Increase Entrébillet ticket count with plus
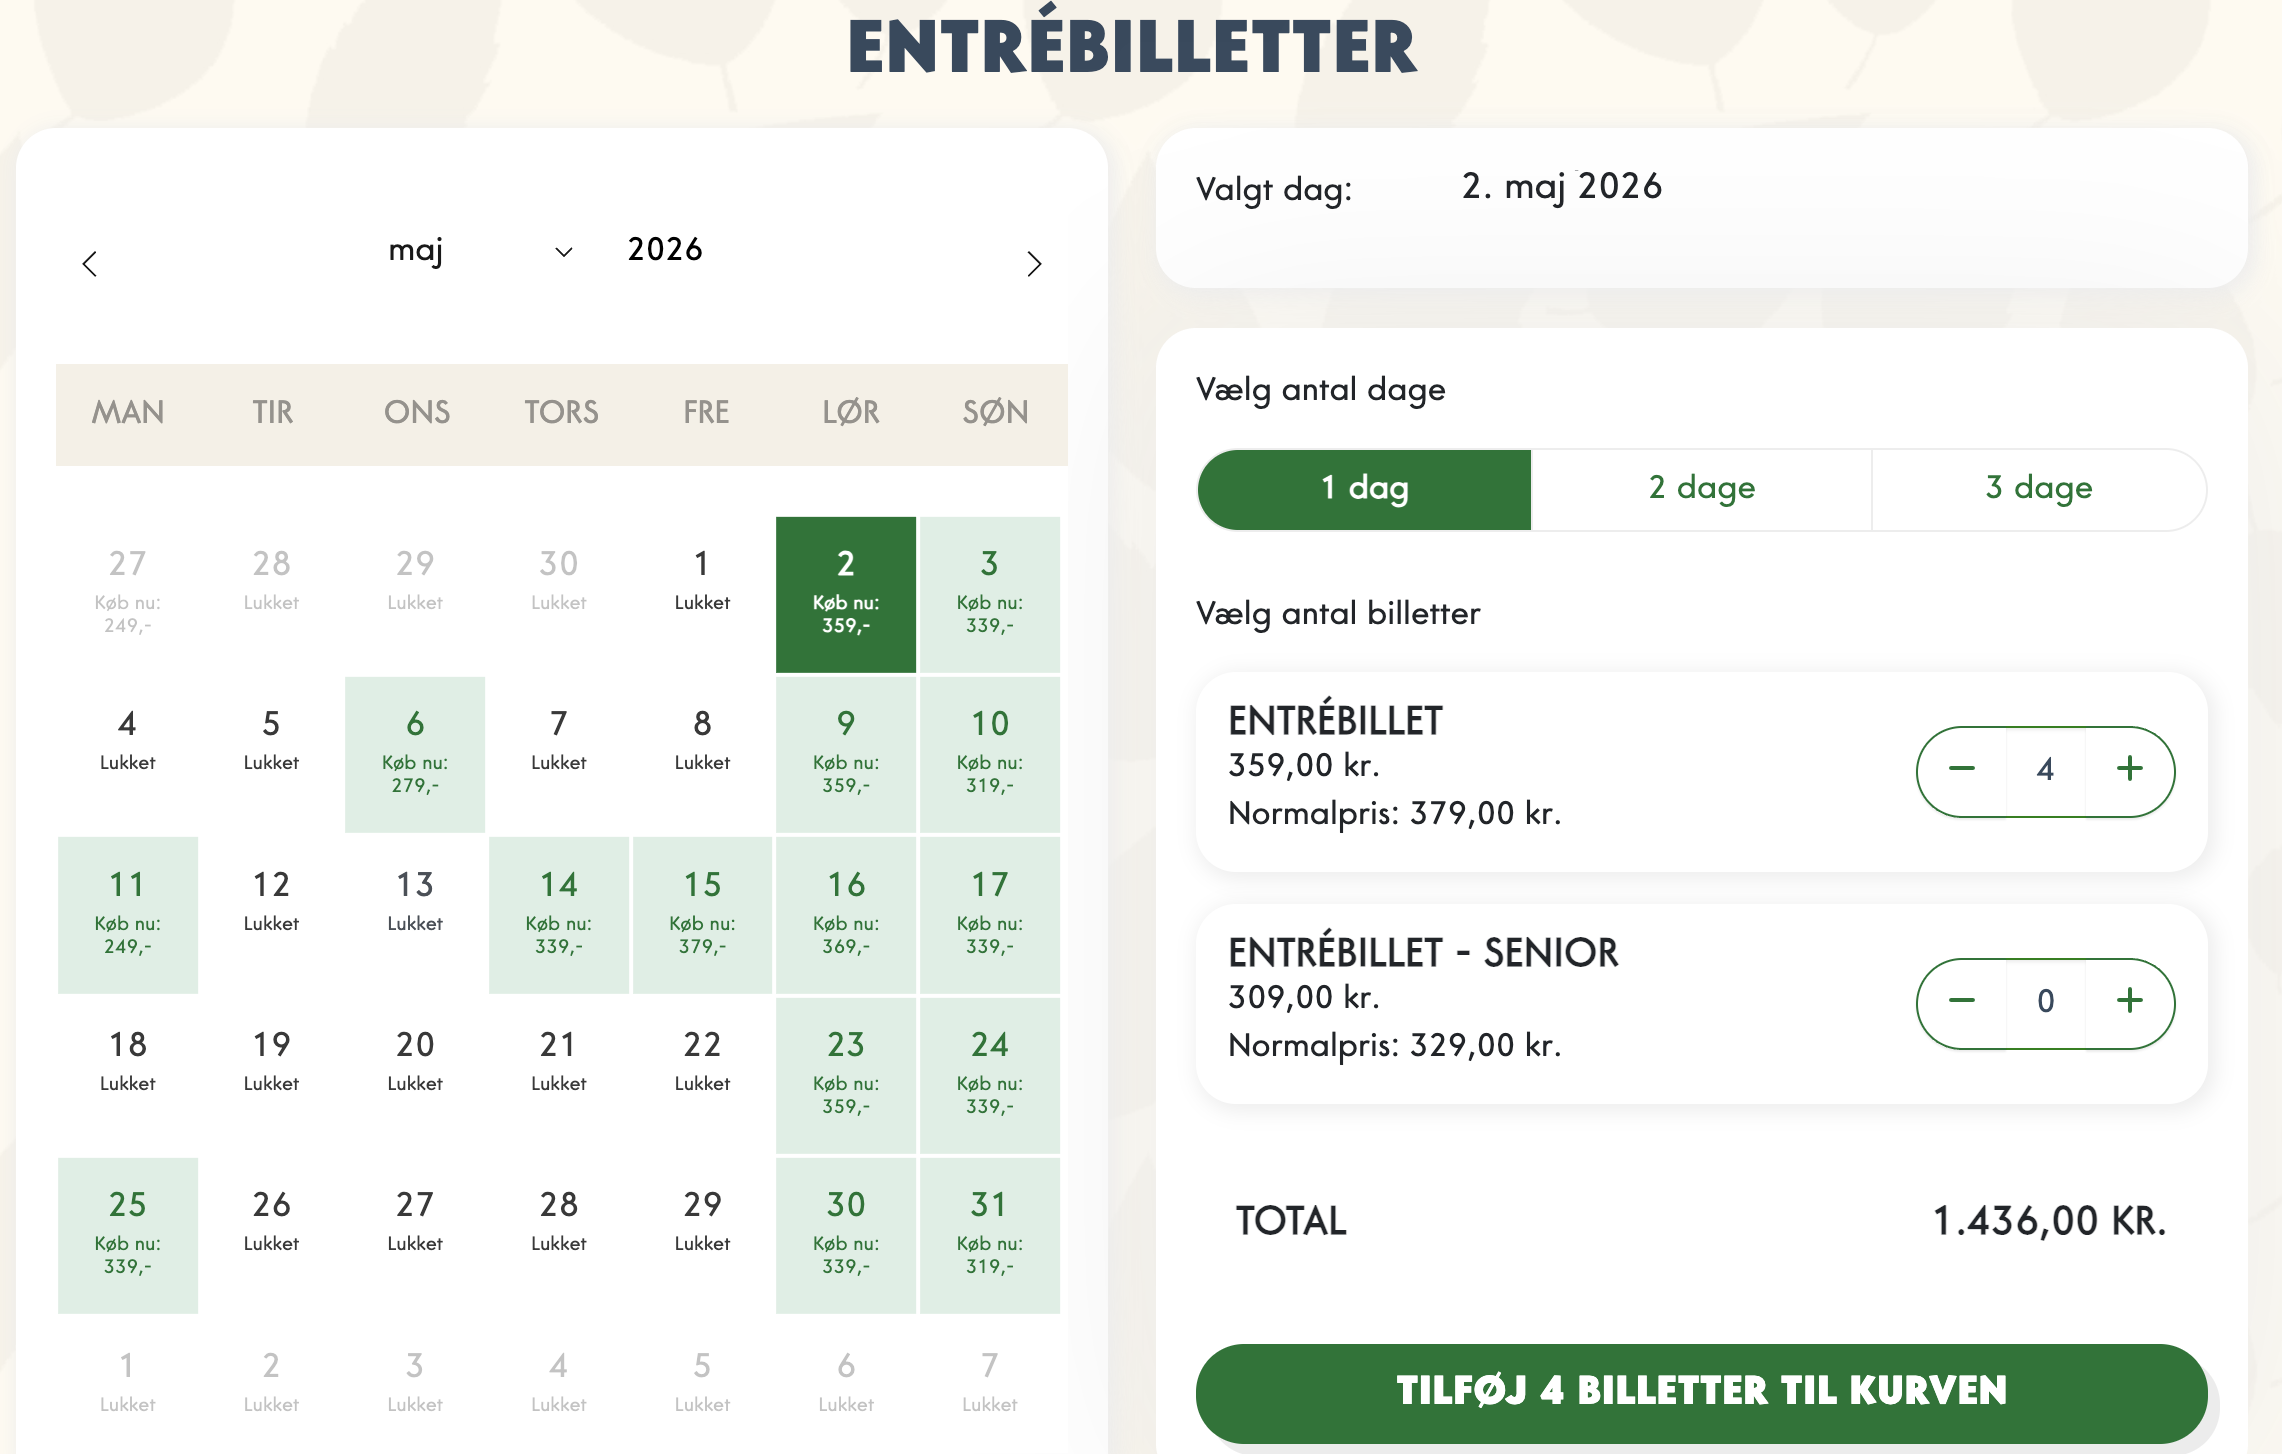 tap(2129, 769)
